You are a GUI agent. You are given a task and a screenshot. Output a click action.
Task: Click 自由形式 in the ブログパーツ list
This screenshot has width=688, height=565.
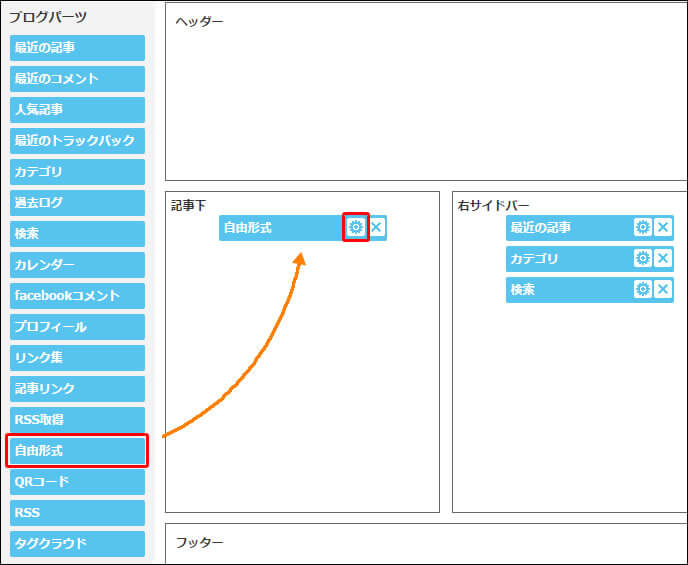77,451
